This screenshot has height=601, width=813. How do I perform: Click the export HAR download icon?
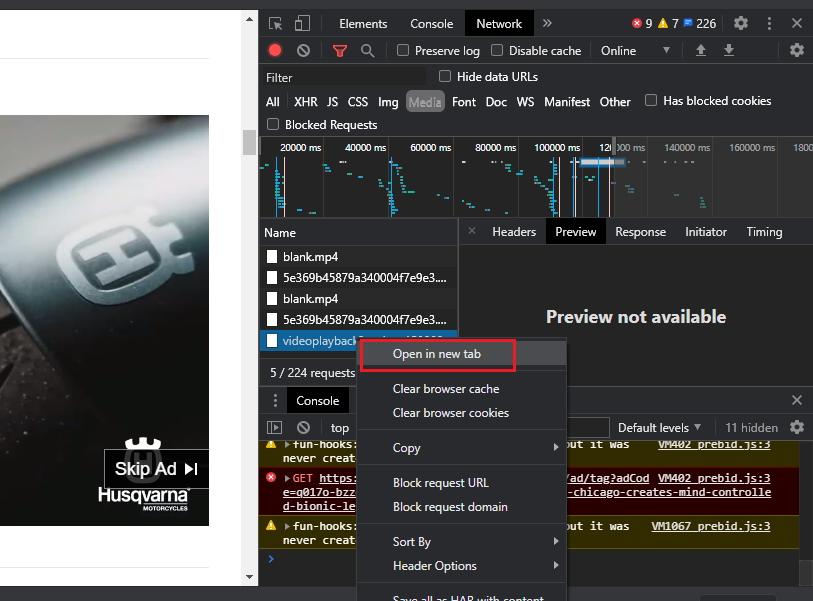pyautogui.click(x=728, y=50)
